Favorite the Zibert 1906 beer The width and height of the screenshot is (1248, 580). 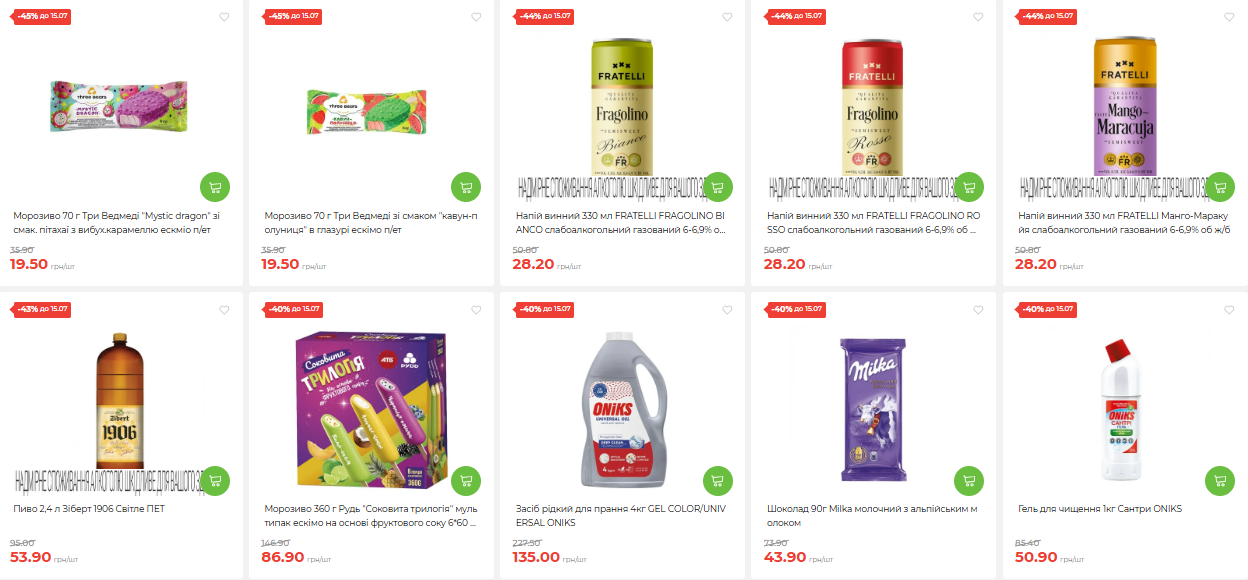224,310
